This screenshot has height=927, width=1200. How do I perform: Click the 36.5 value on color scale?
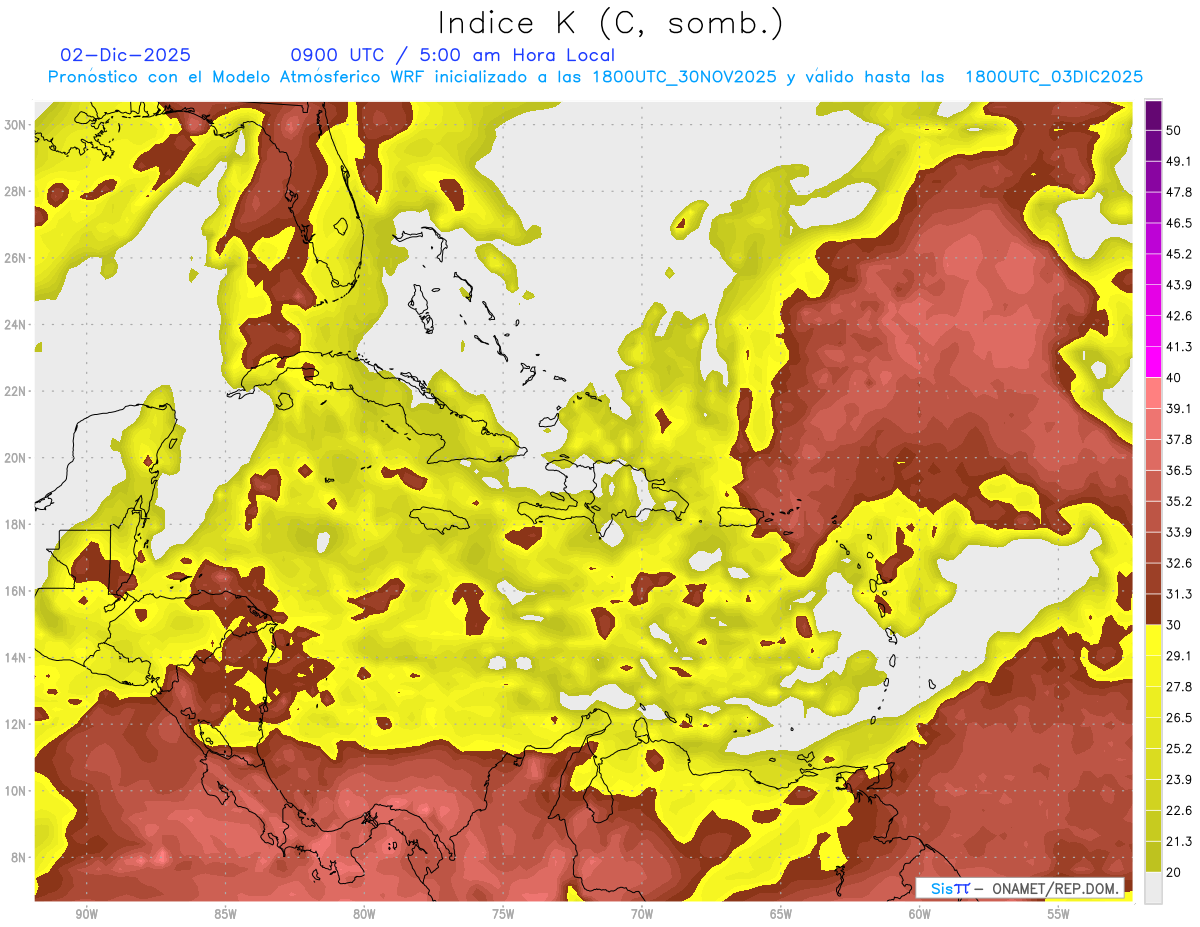[1180, 470]
